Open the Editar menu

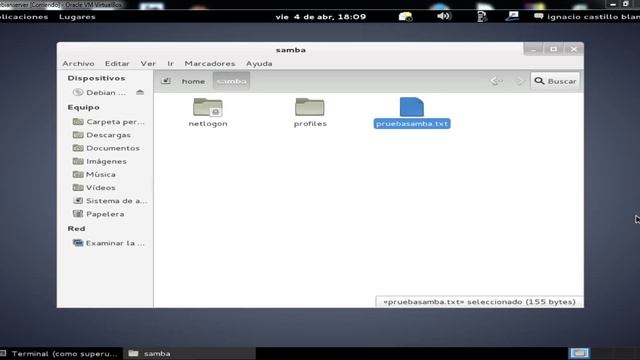coord(117,64)
